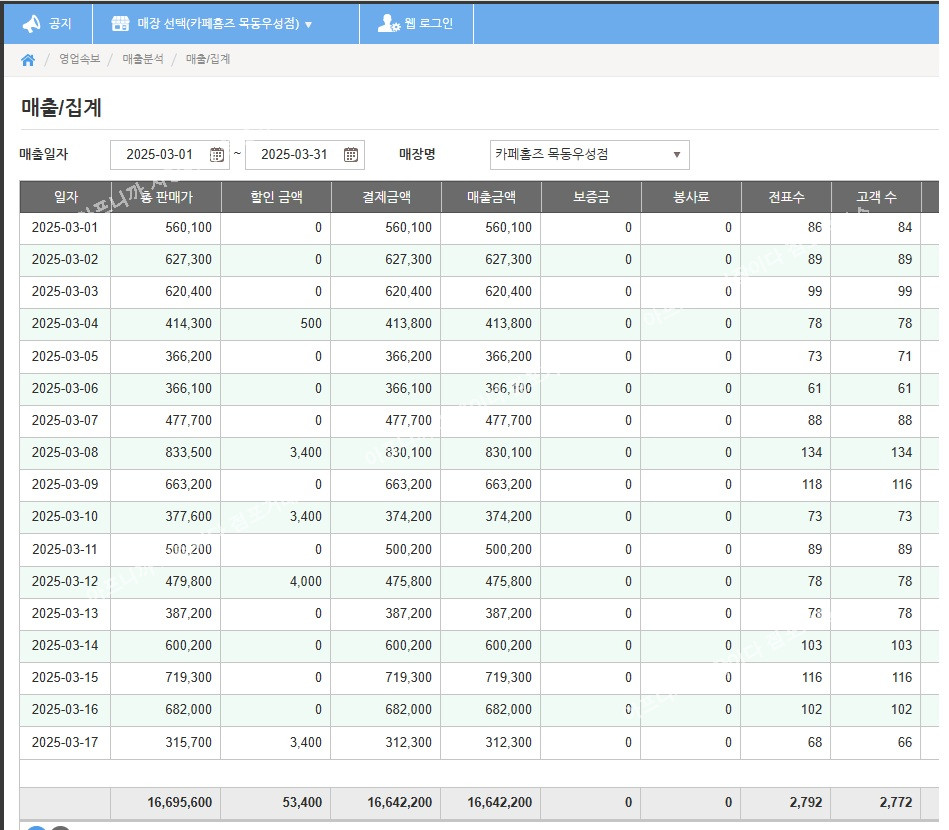Select the 2025-03-08 row date cell
This screenshot has width=949, height=830.
tap(65, 453)
